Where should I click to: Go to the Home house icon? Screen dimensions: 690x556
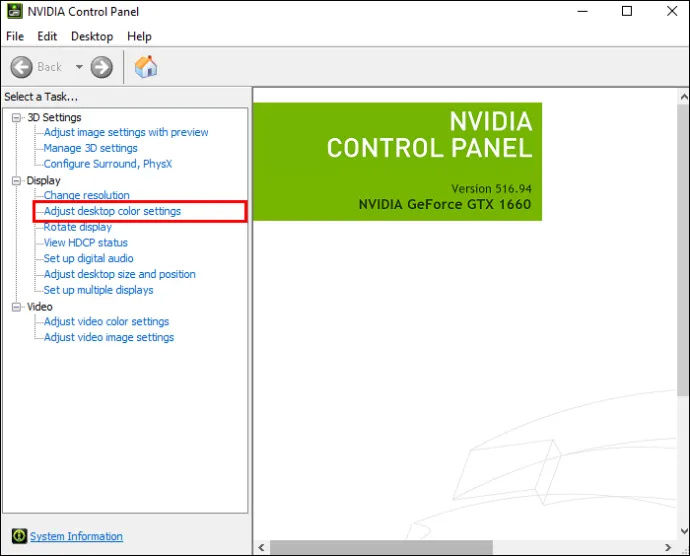(146, 67)
